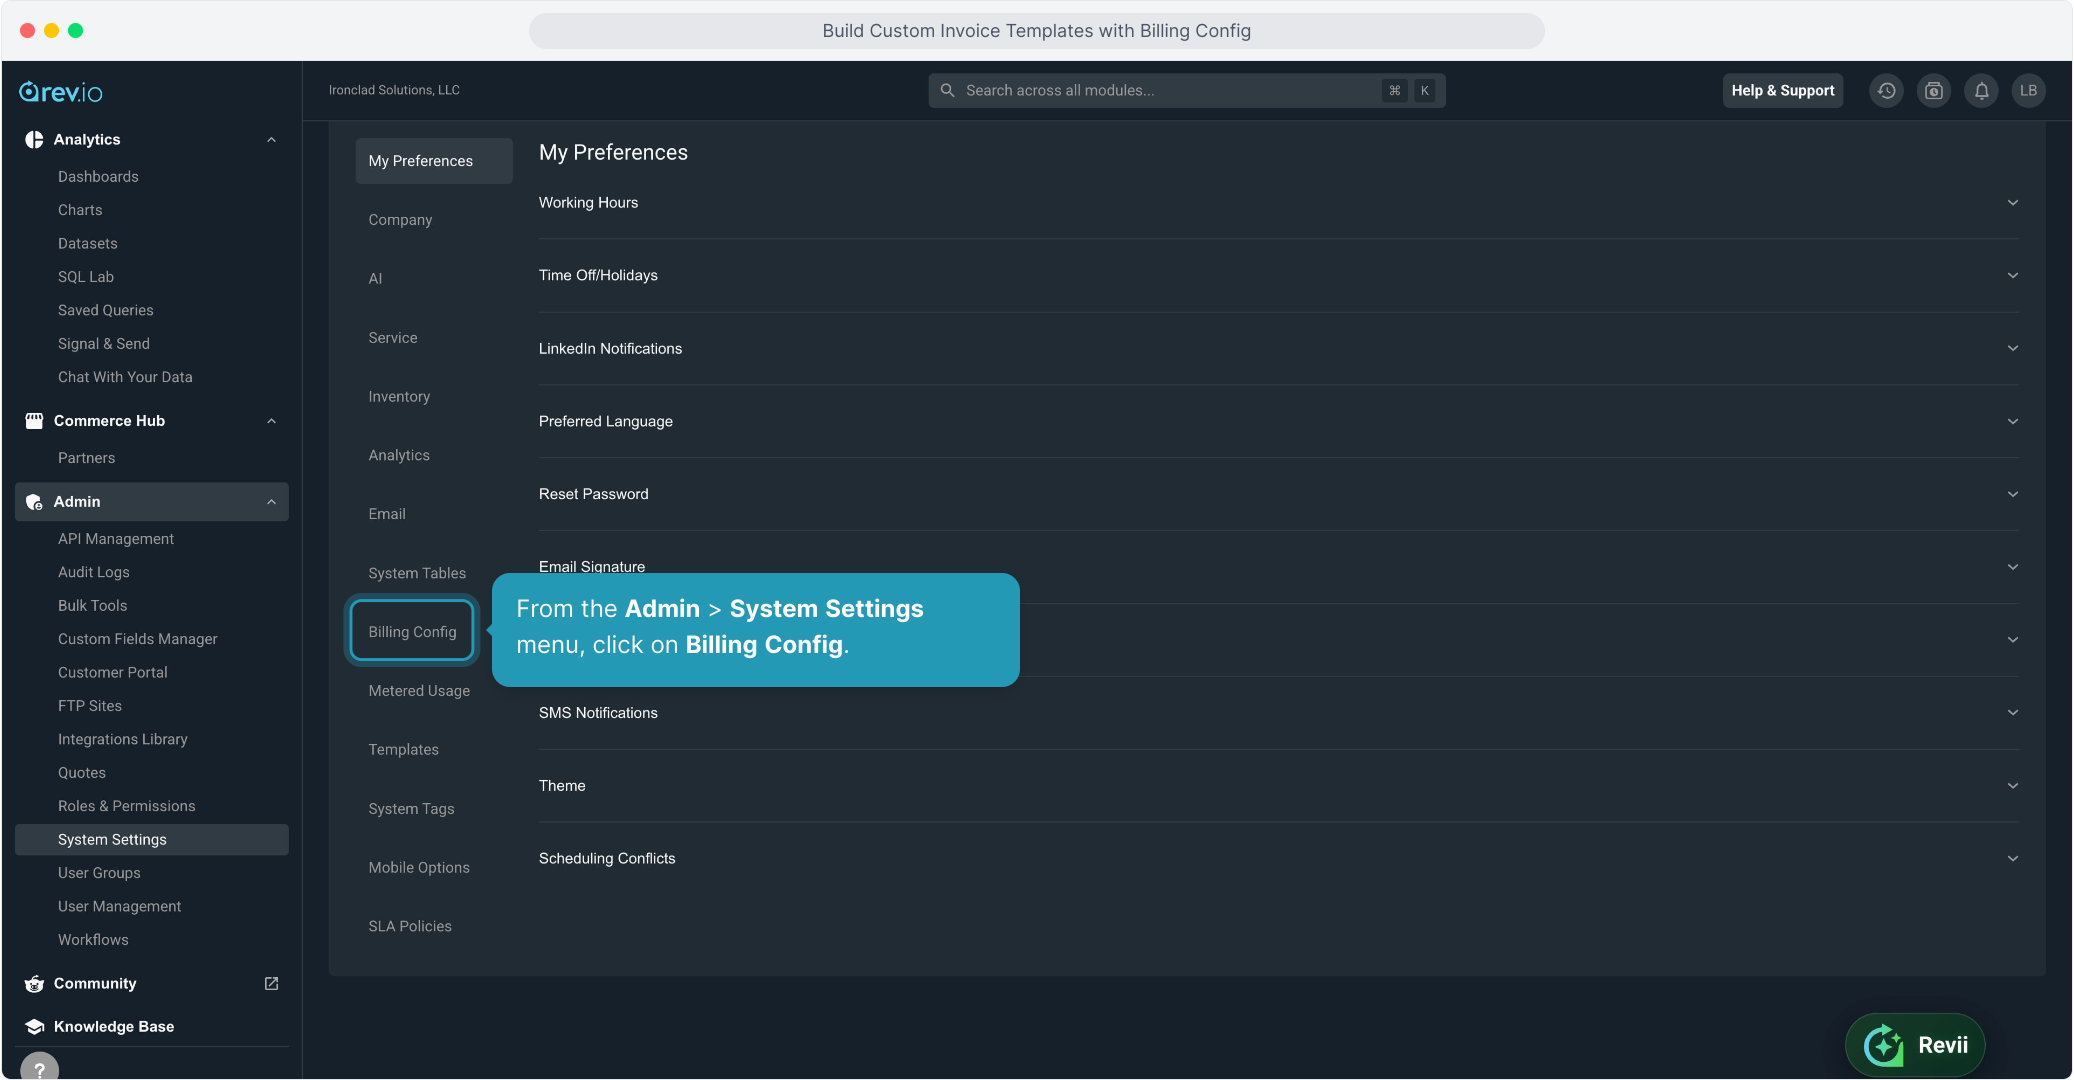Expand the Working Hours section

(x=1278, y=203)
